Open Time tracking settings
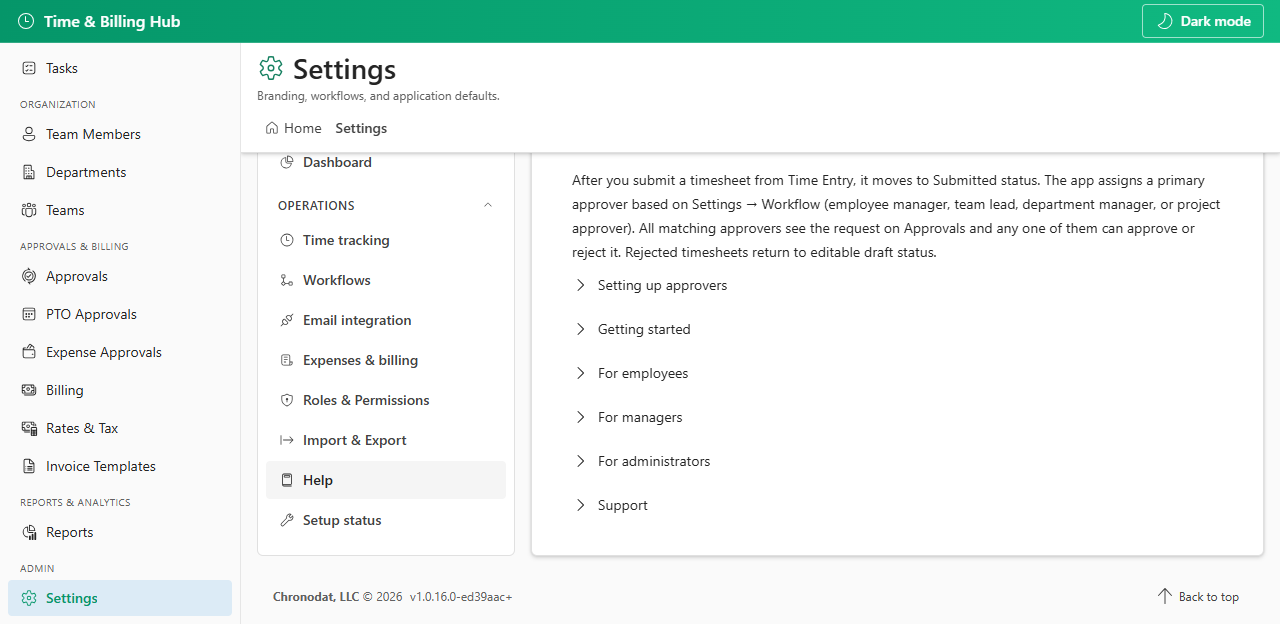This screenshot has width=1280, height=624. pyautogui.click(x=386, y=240)
